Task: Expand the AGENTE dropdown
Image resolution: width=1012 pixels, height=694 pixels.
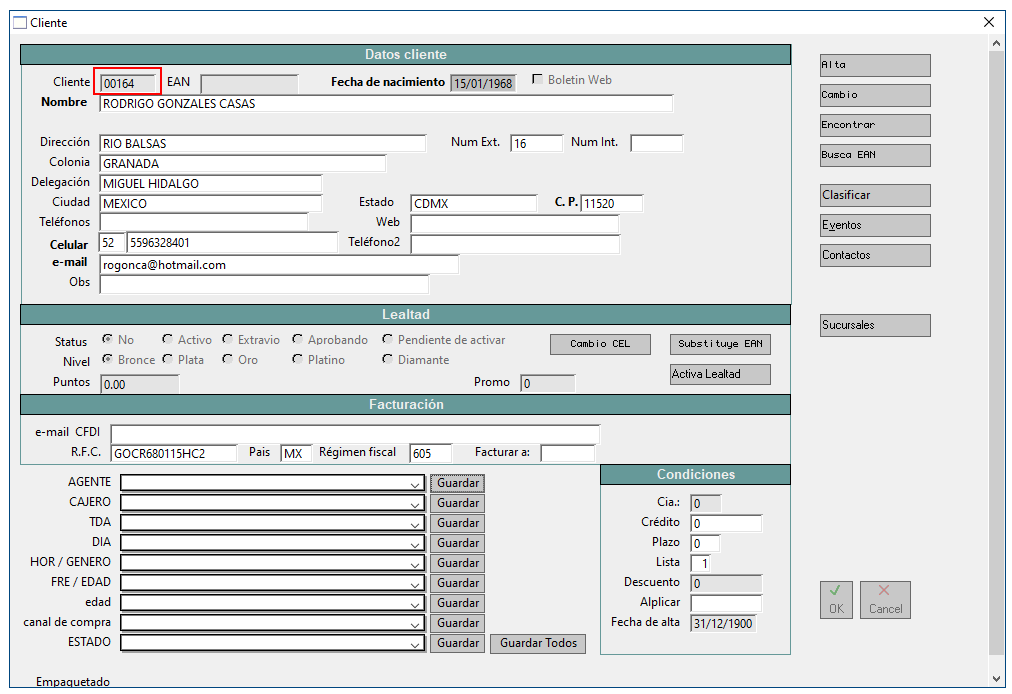Action: (415, 484)
